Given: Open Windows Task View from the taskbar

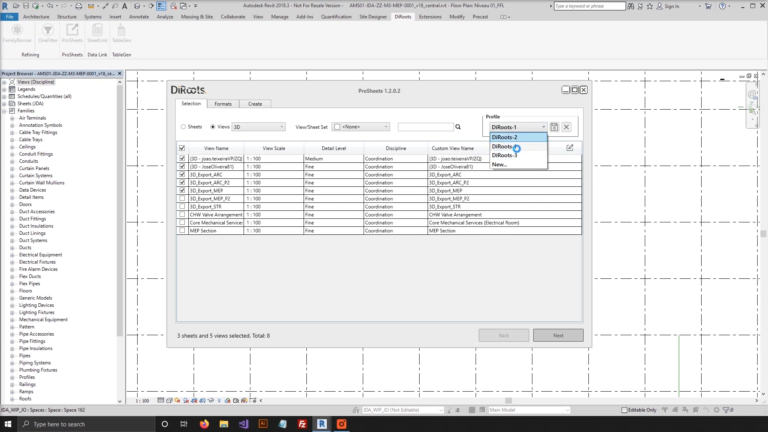Looking at the screenshot, I should [184, 424].
